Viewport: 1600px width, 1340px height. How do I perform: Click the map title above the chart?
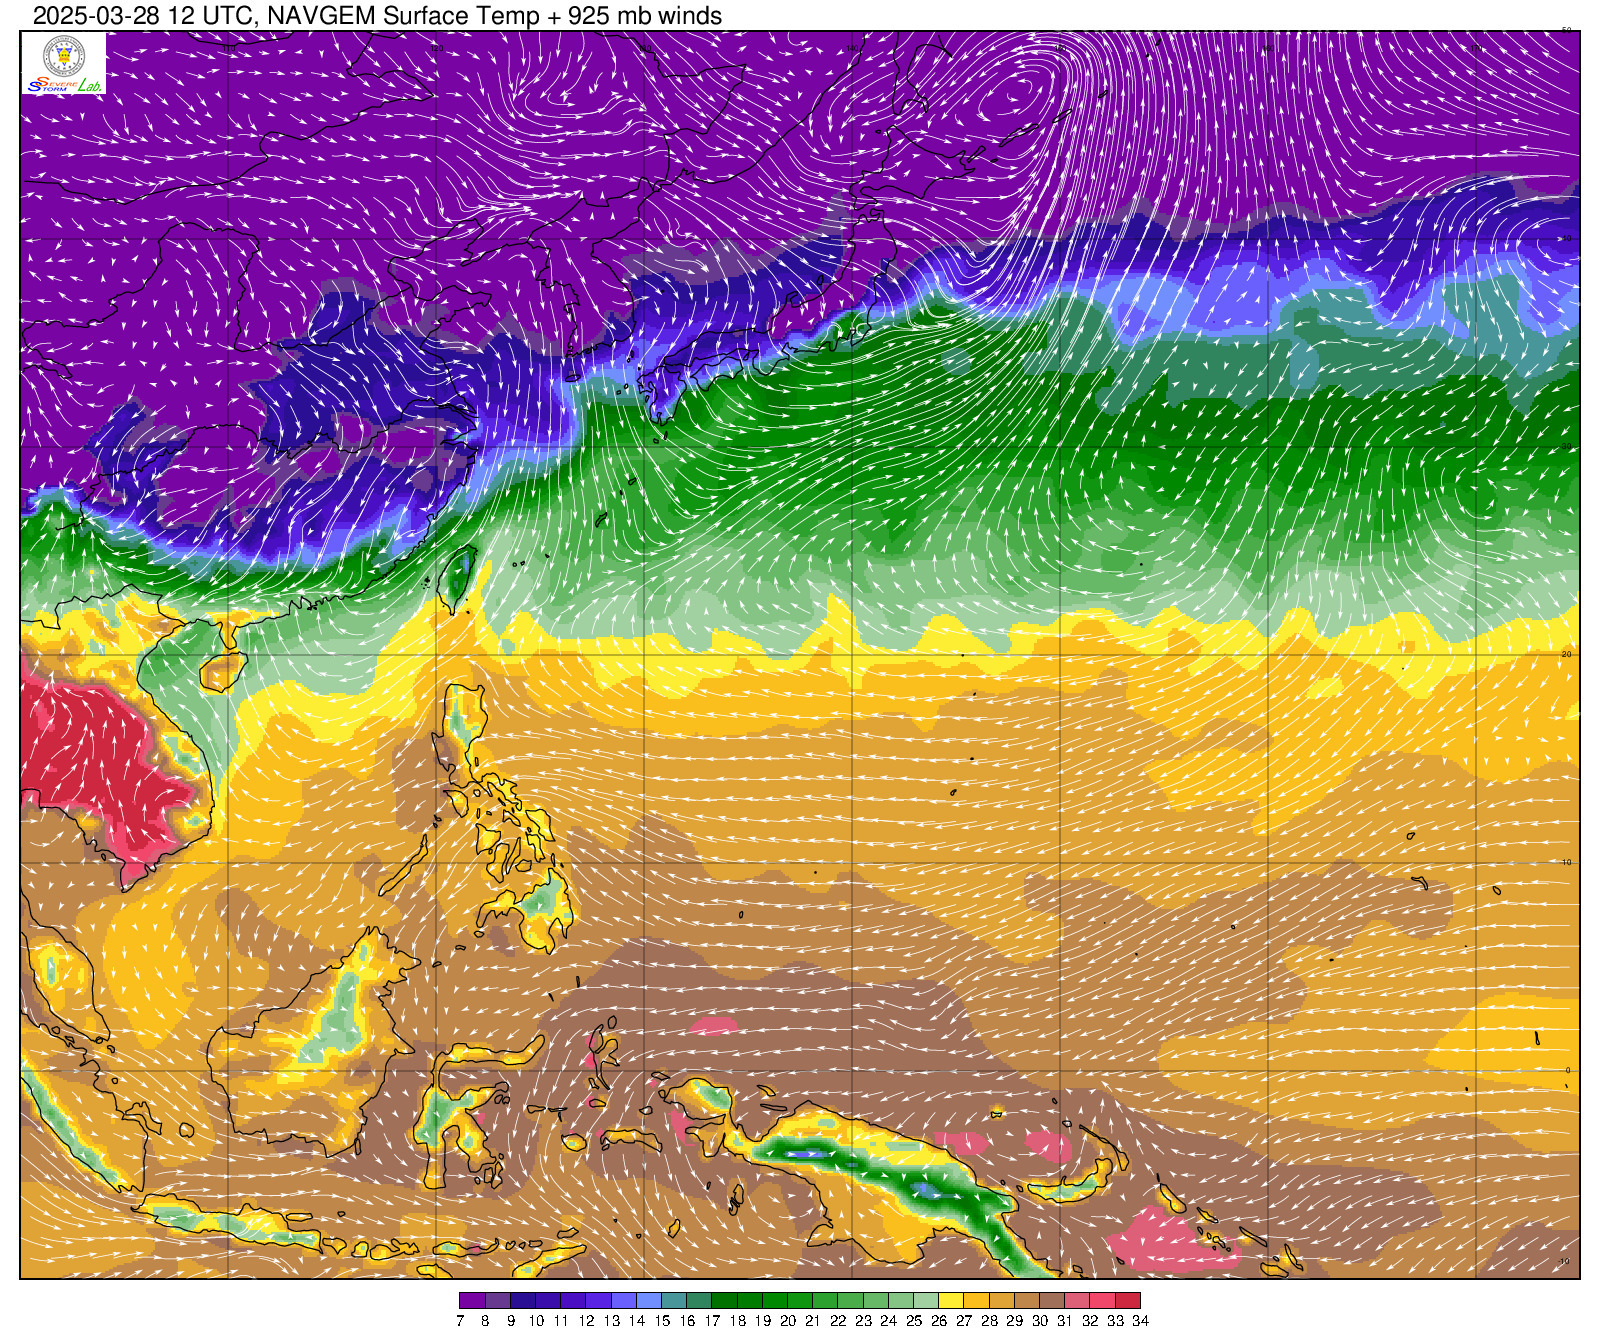(377, 15)
